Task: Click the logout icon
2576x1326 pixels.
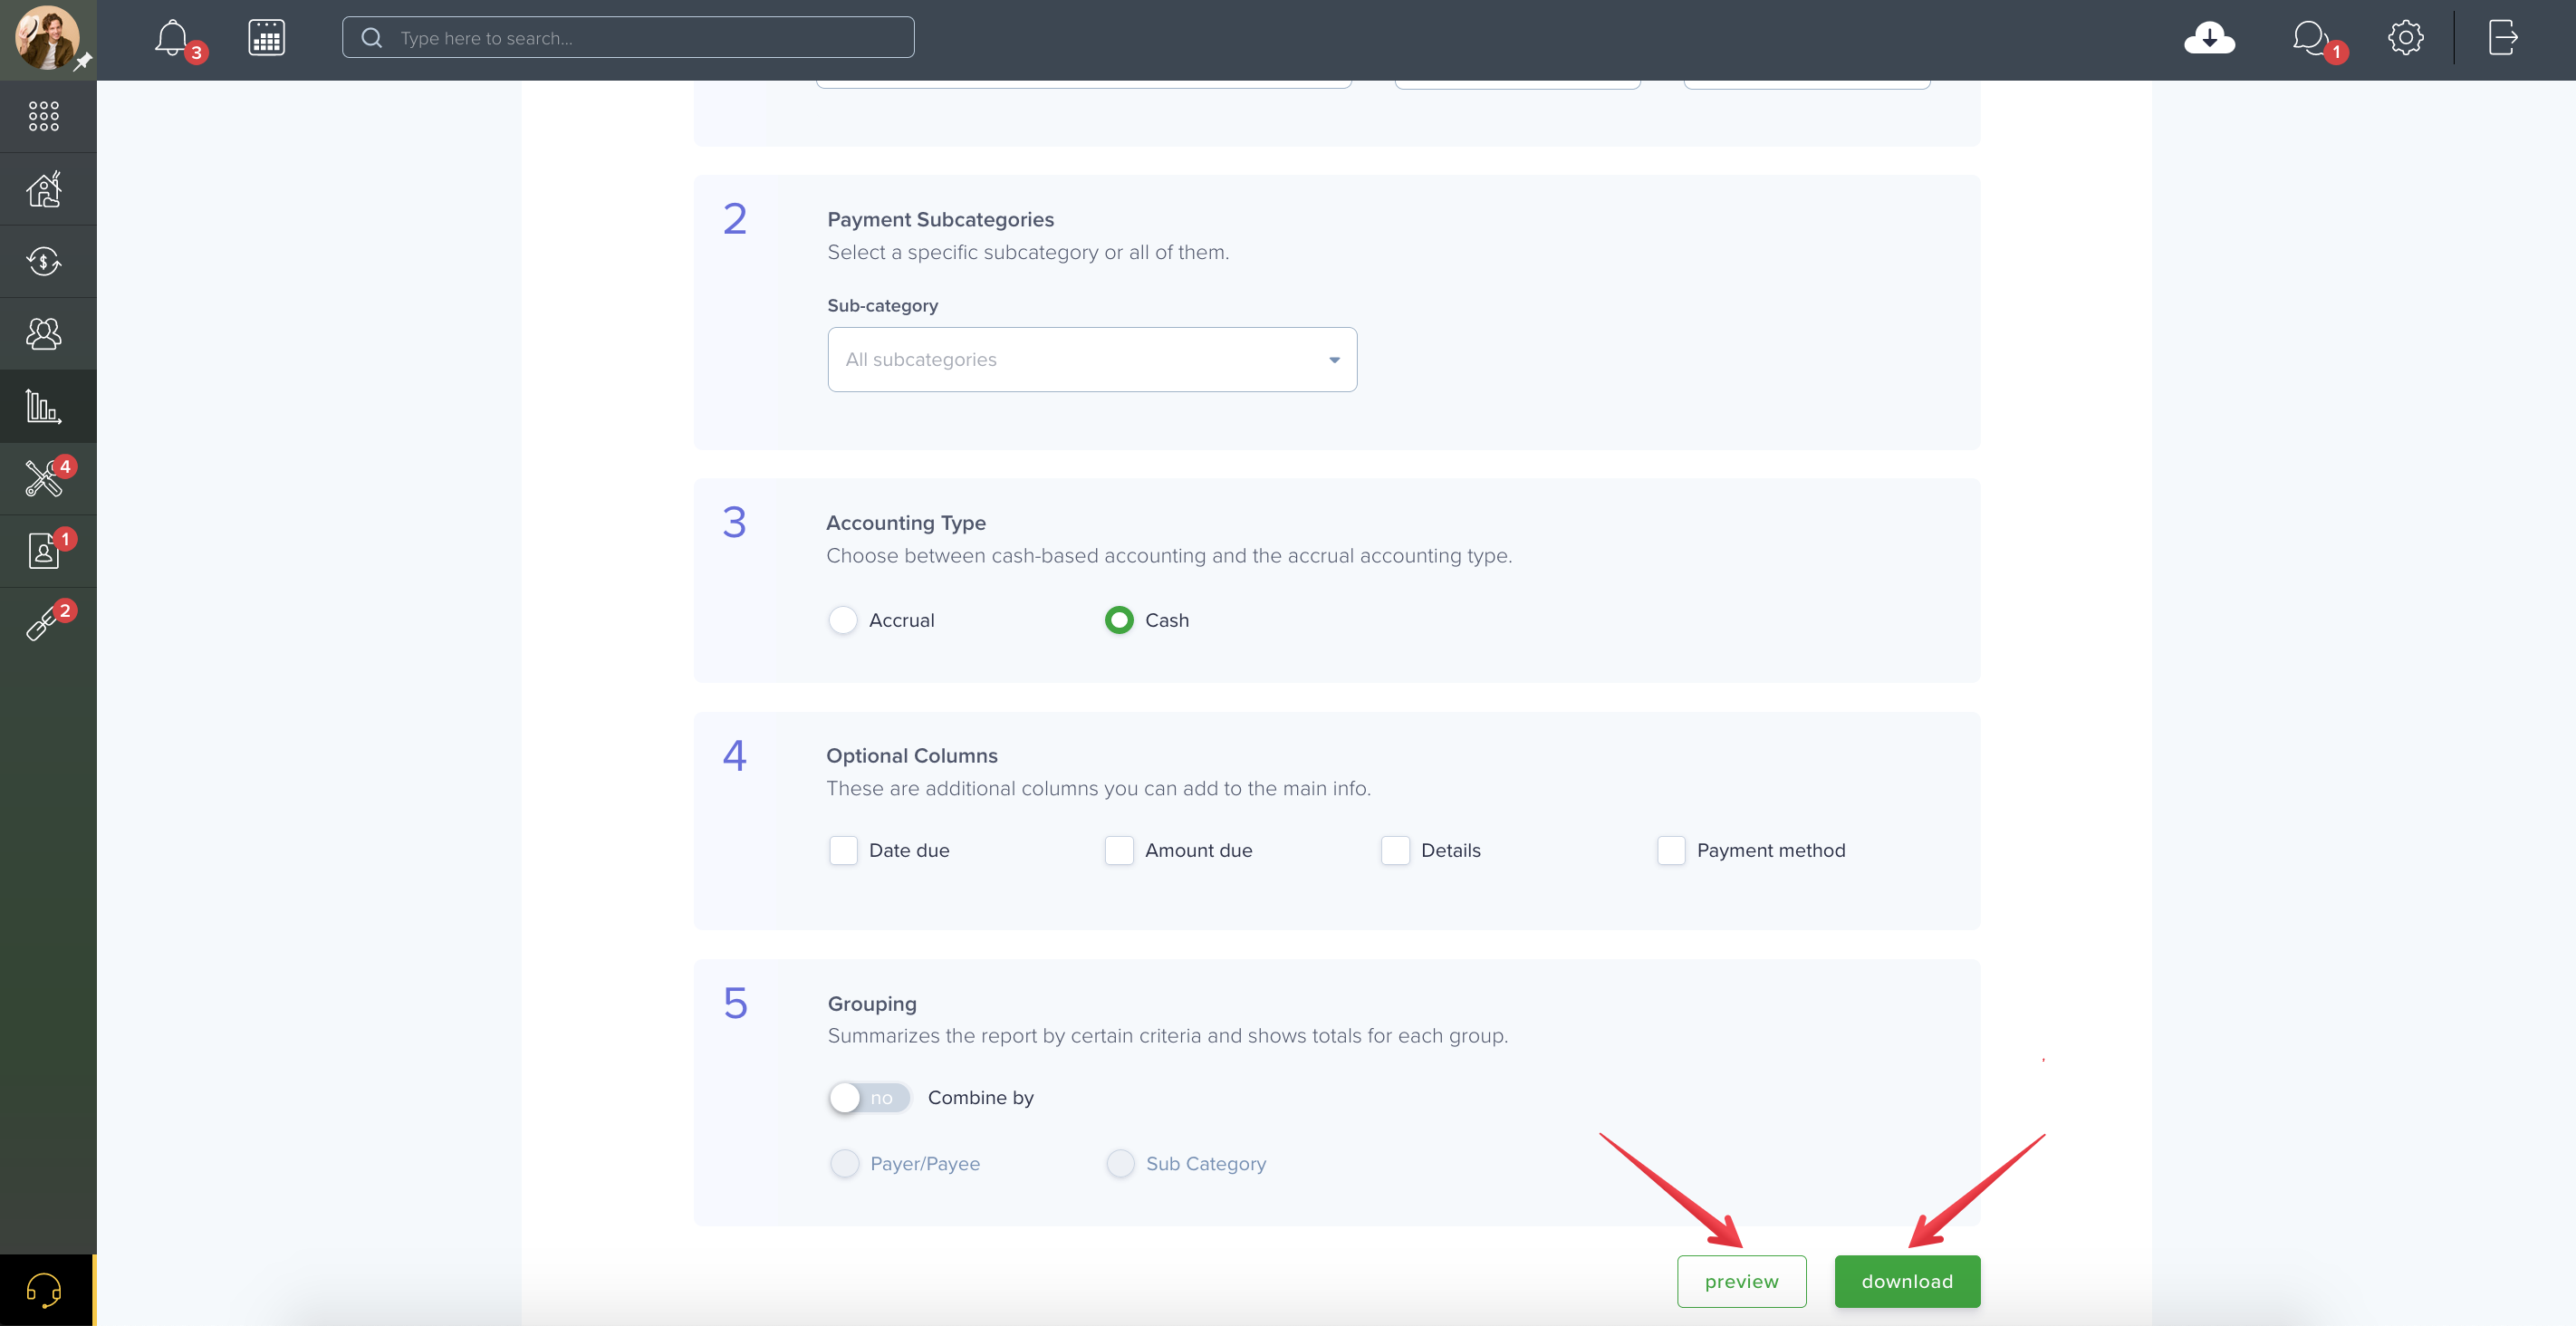Action: (2502, 38)
